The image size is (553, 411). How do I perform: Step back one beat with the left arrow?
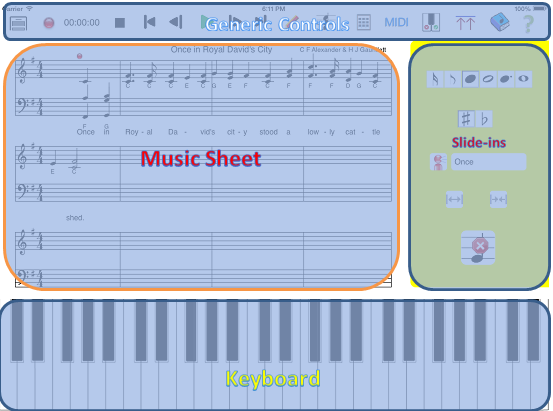point(176,22)
